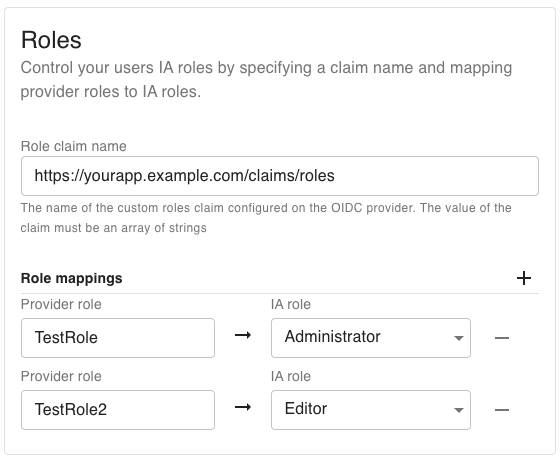Click the Provider role label above TestRole2

(x=61, y=376)
